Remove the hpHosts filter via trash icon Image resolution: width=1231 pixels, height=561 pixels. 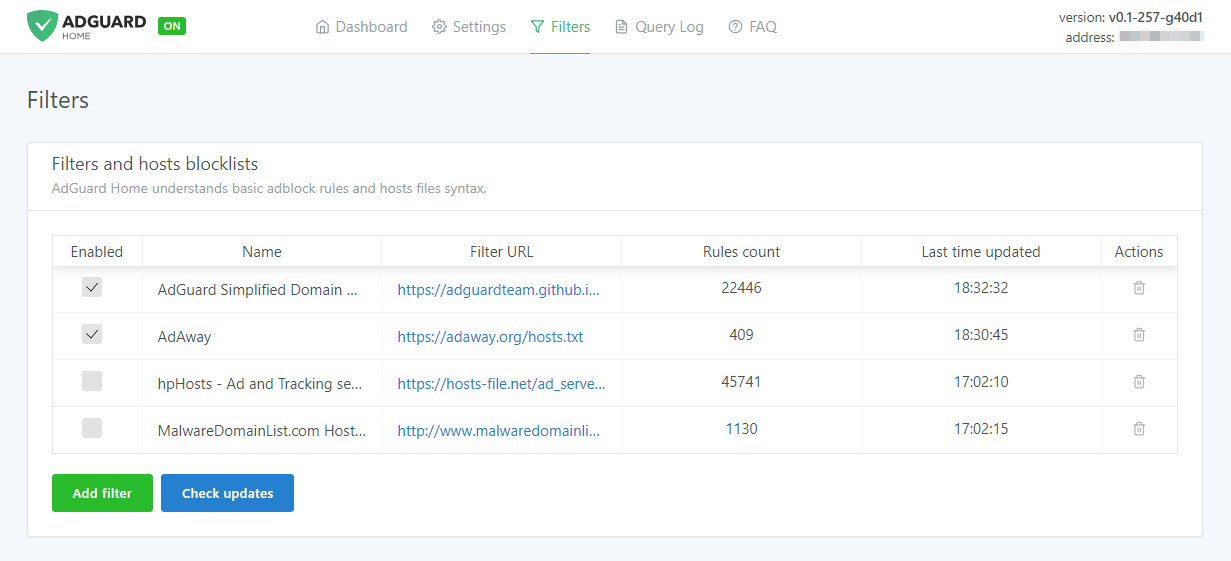(1138, 382)
